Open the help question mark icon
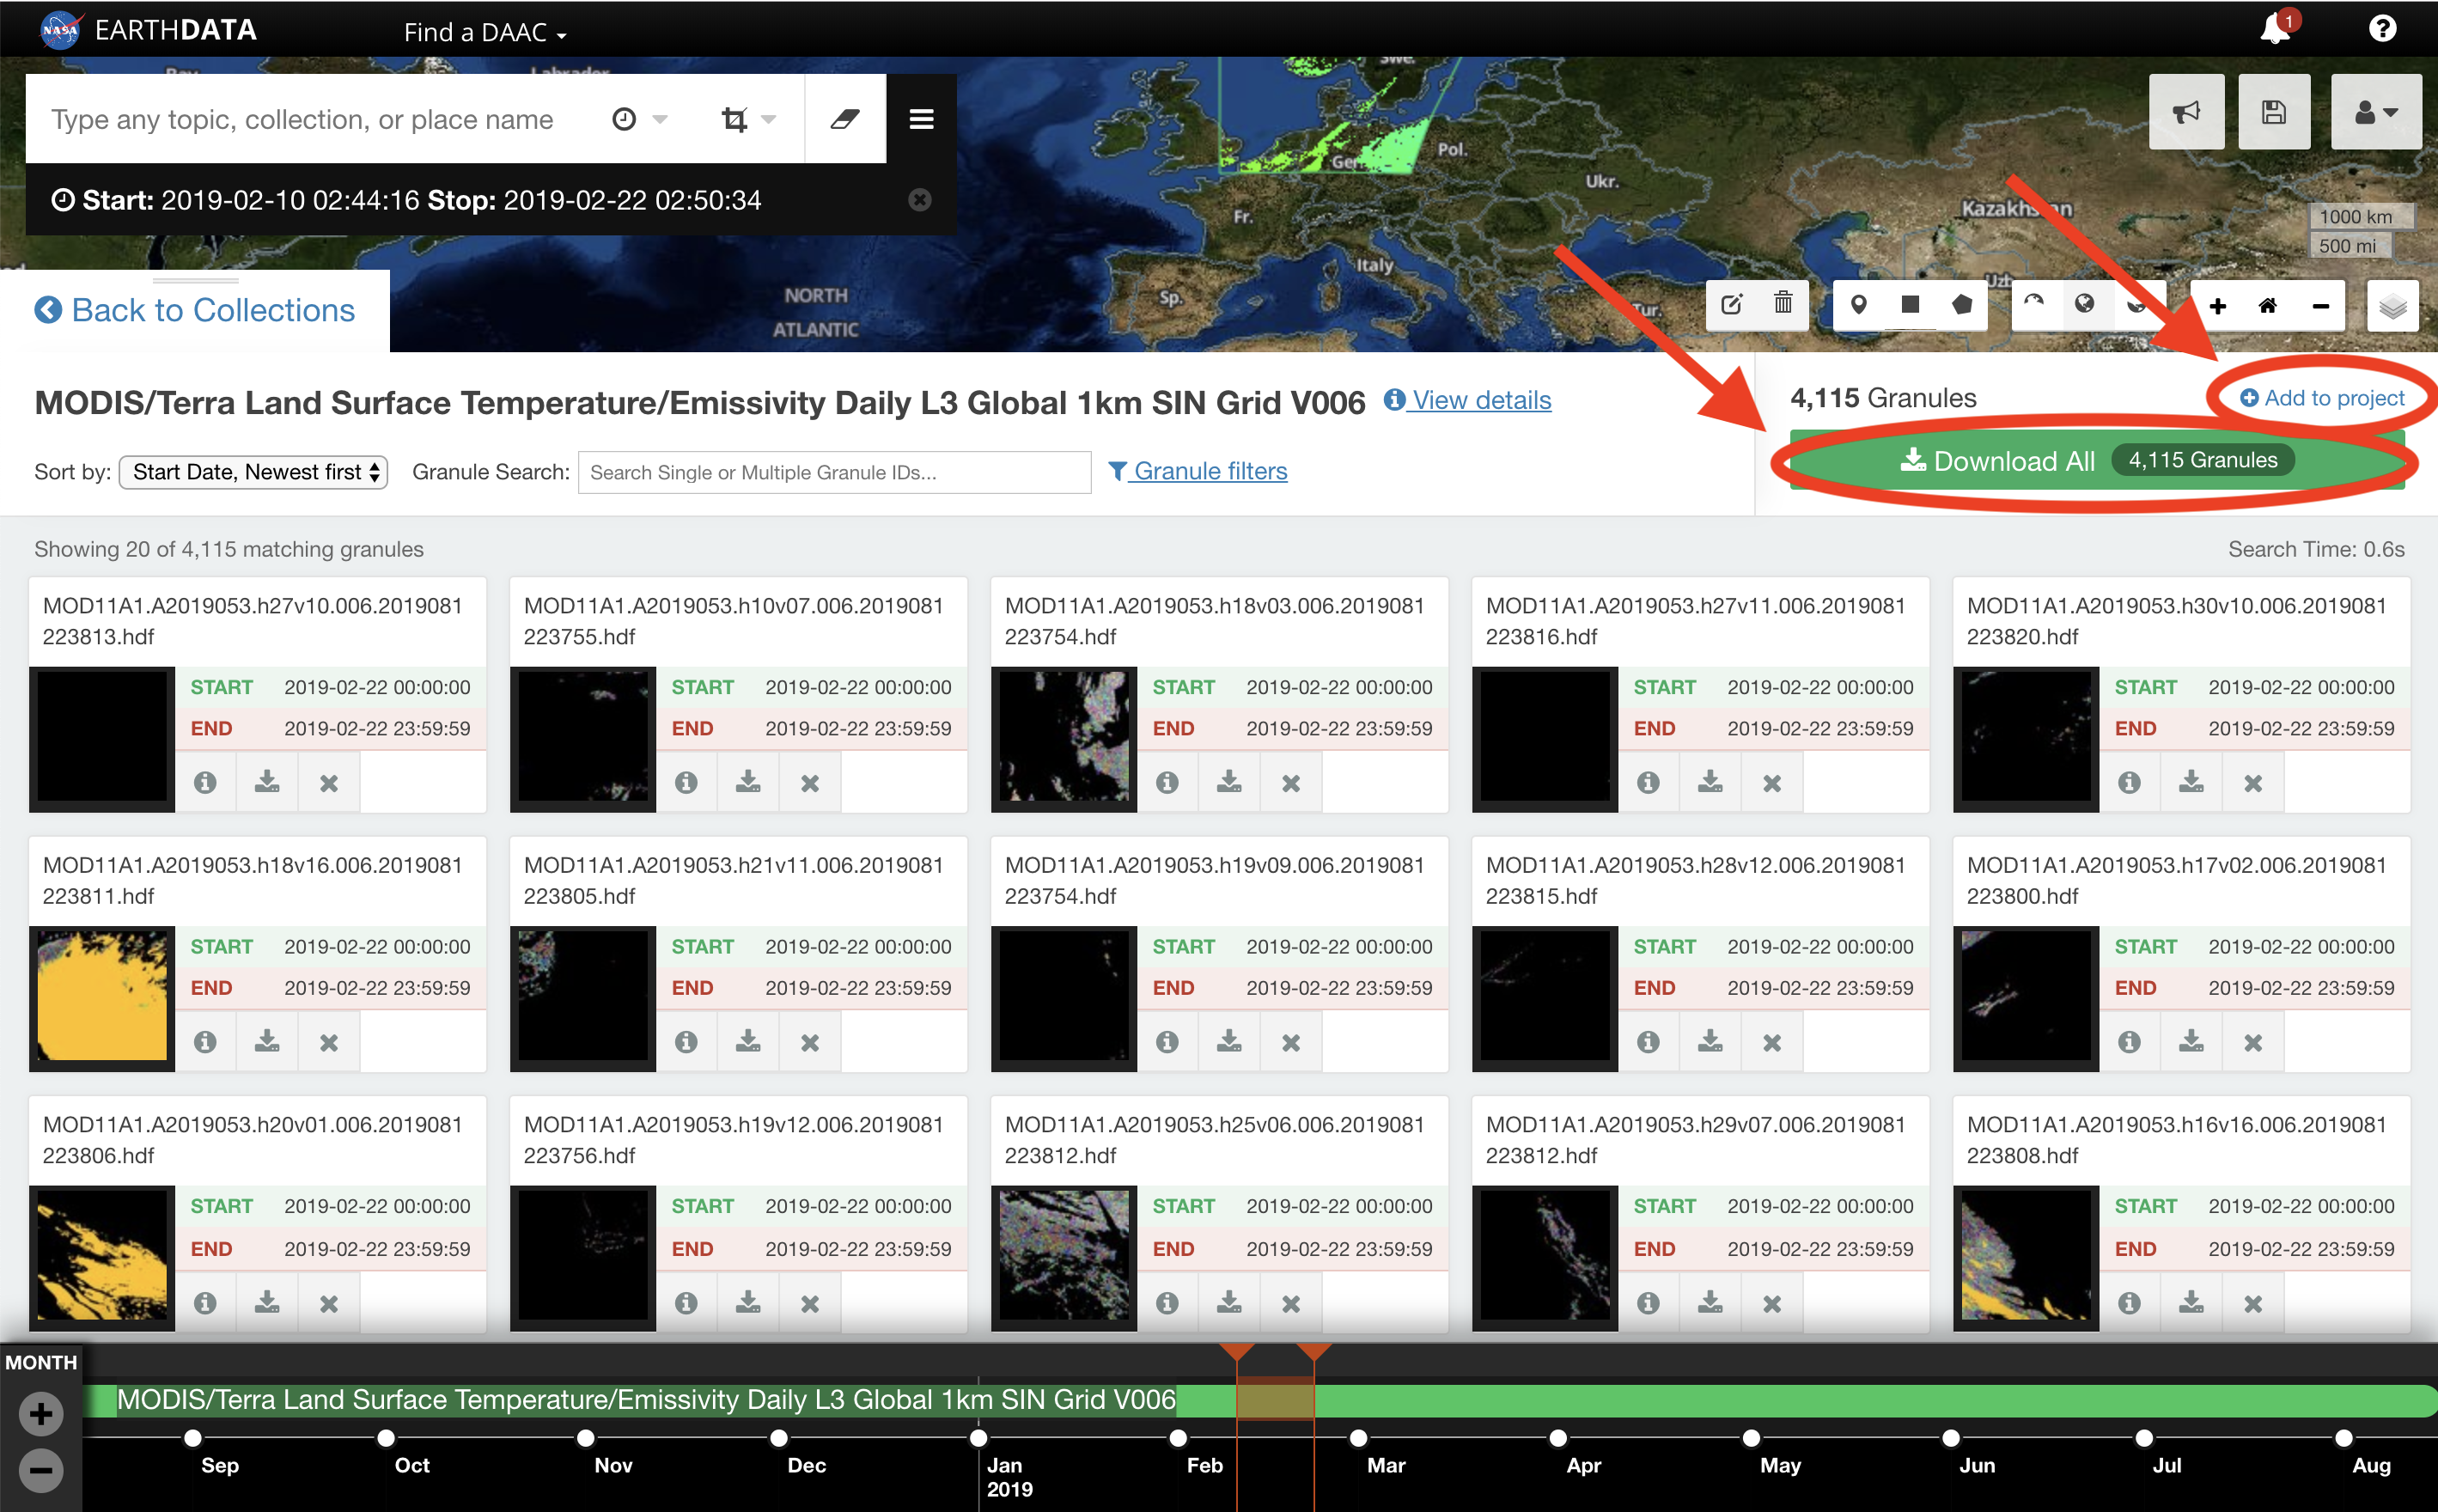This screenshot has height=1512, width=2438. pyautogui.click(x=2382, y=28)
